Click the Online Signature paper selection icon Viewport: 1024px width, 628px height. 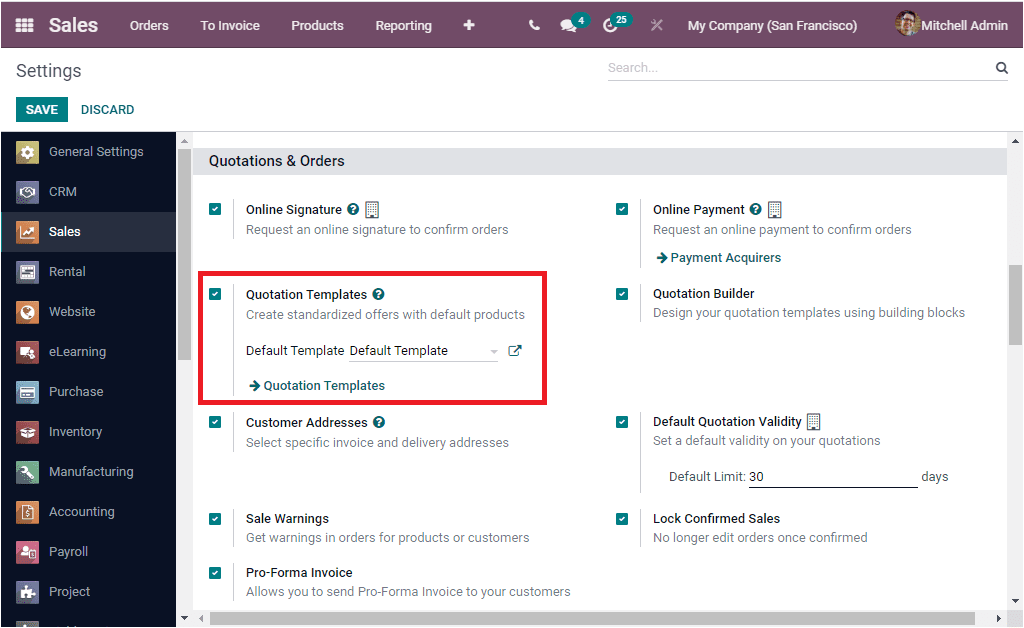click(x=371, y=208)
